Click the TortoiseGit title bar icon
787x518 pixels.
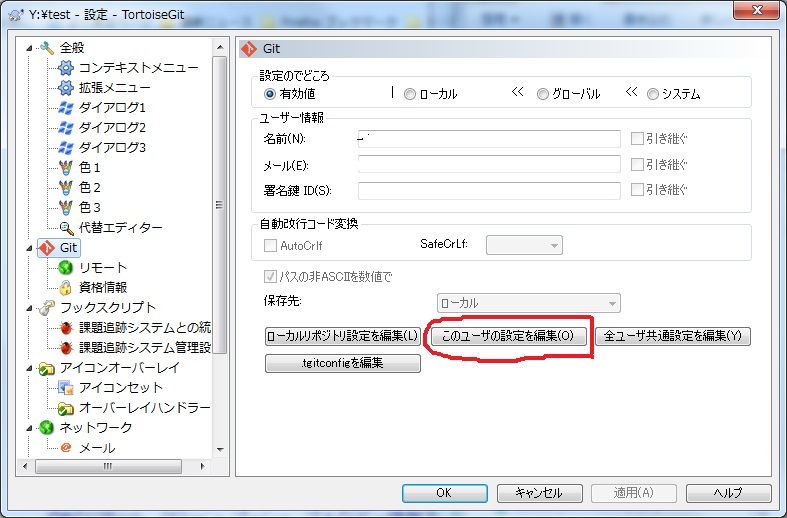(x=16, y=15)
